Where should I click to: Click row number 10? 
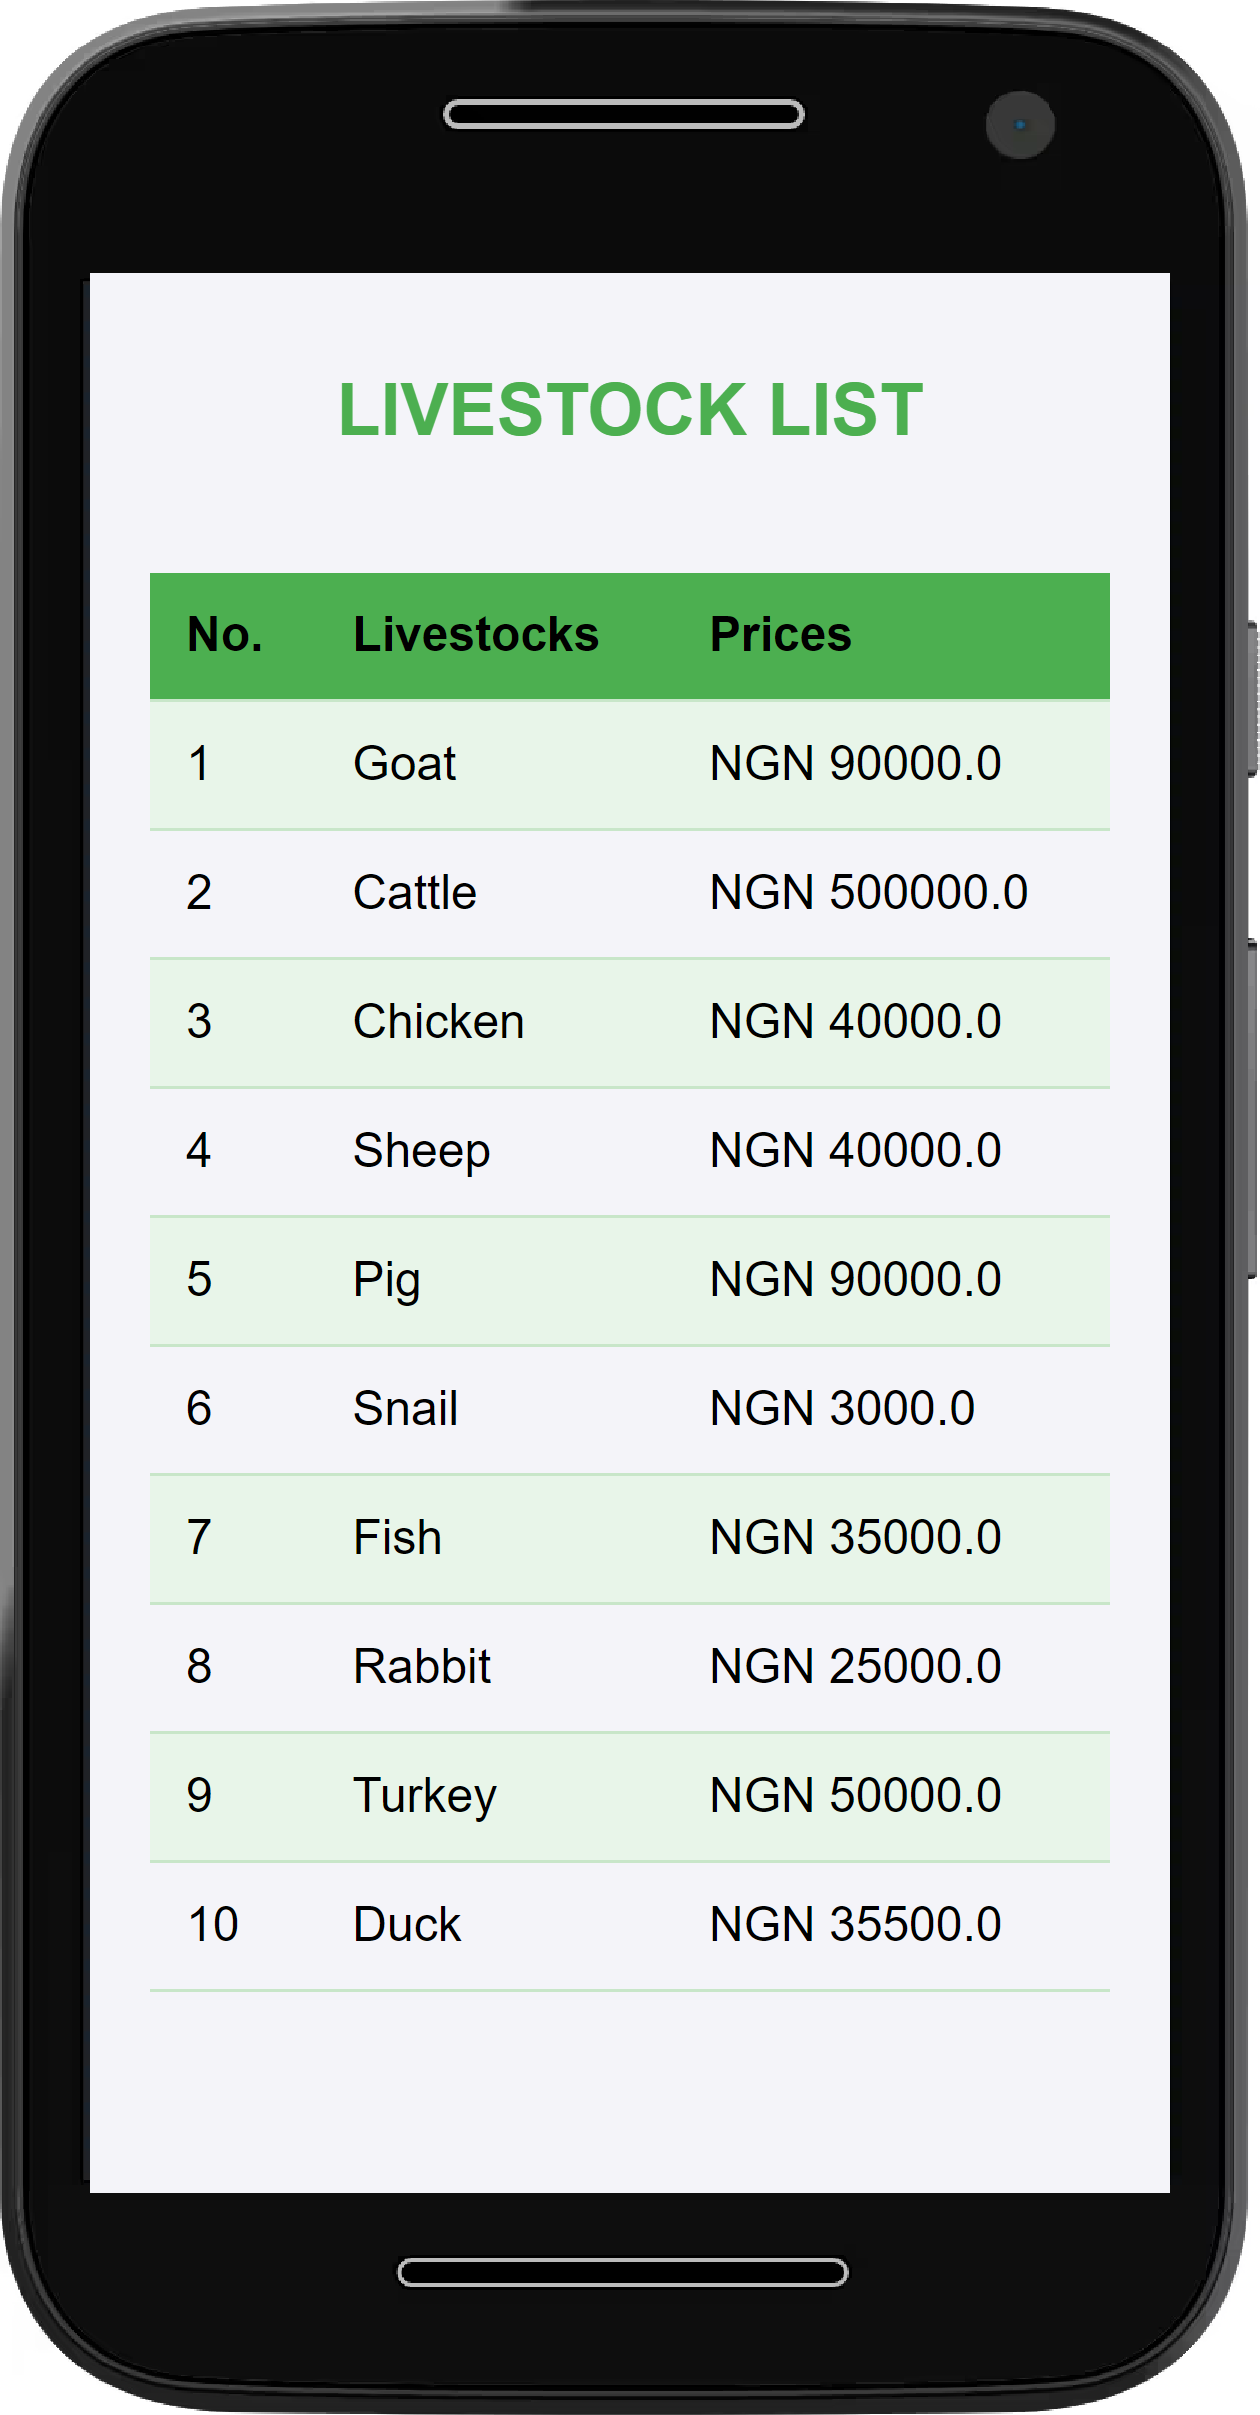point(213,1925)
